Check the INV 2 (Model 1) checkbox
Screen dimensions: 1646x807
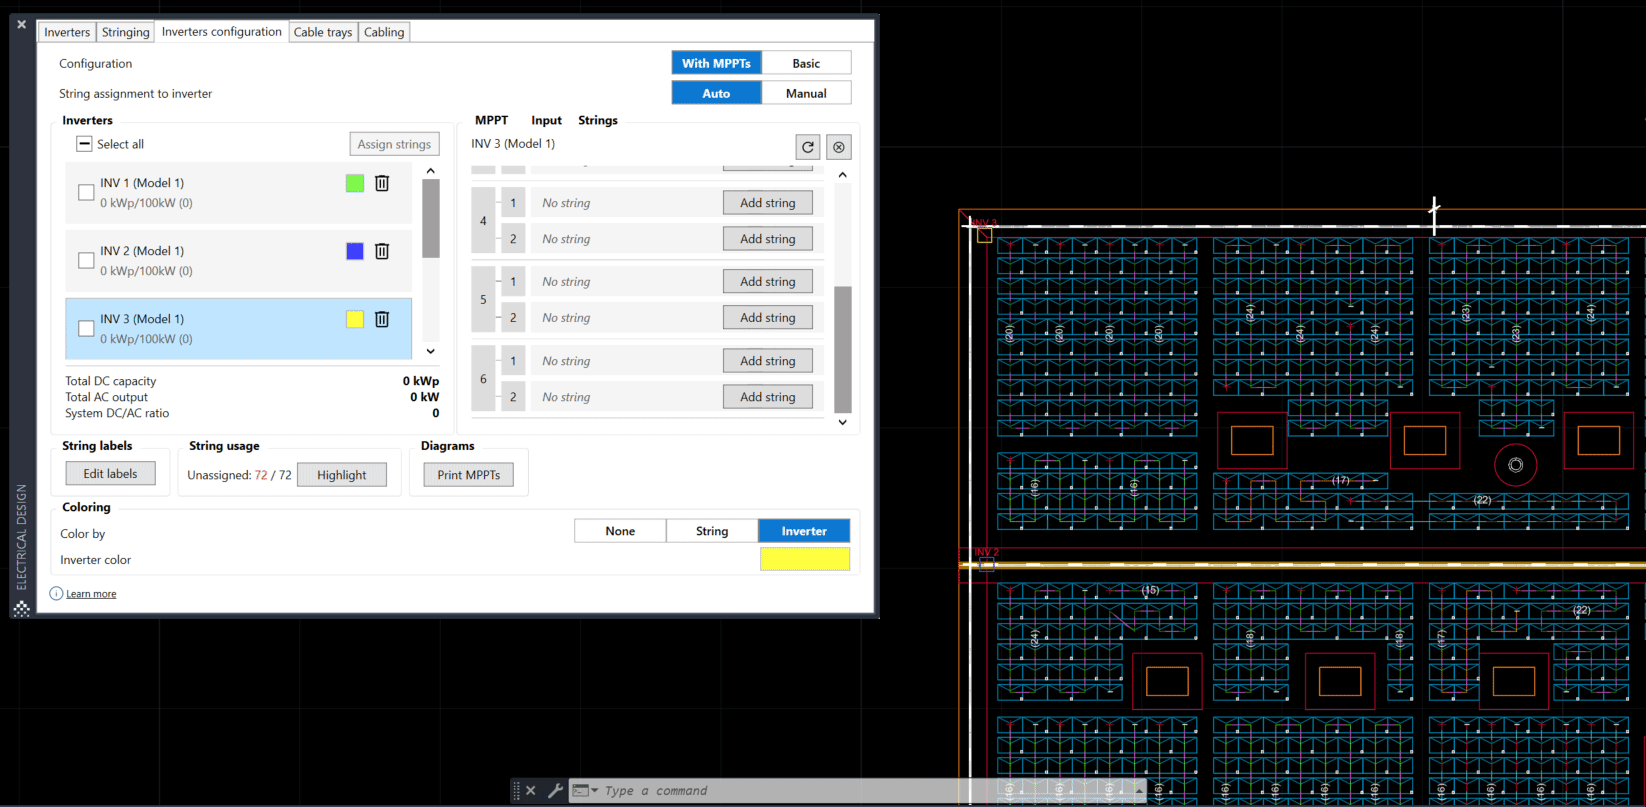point(86,260)
